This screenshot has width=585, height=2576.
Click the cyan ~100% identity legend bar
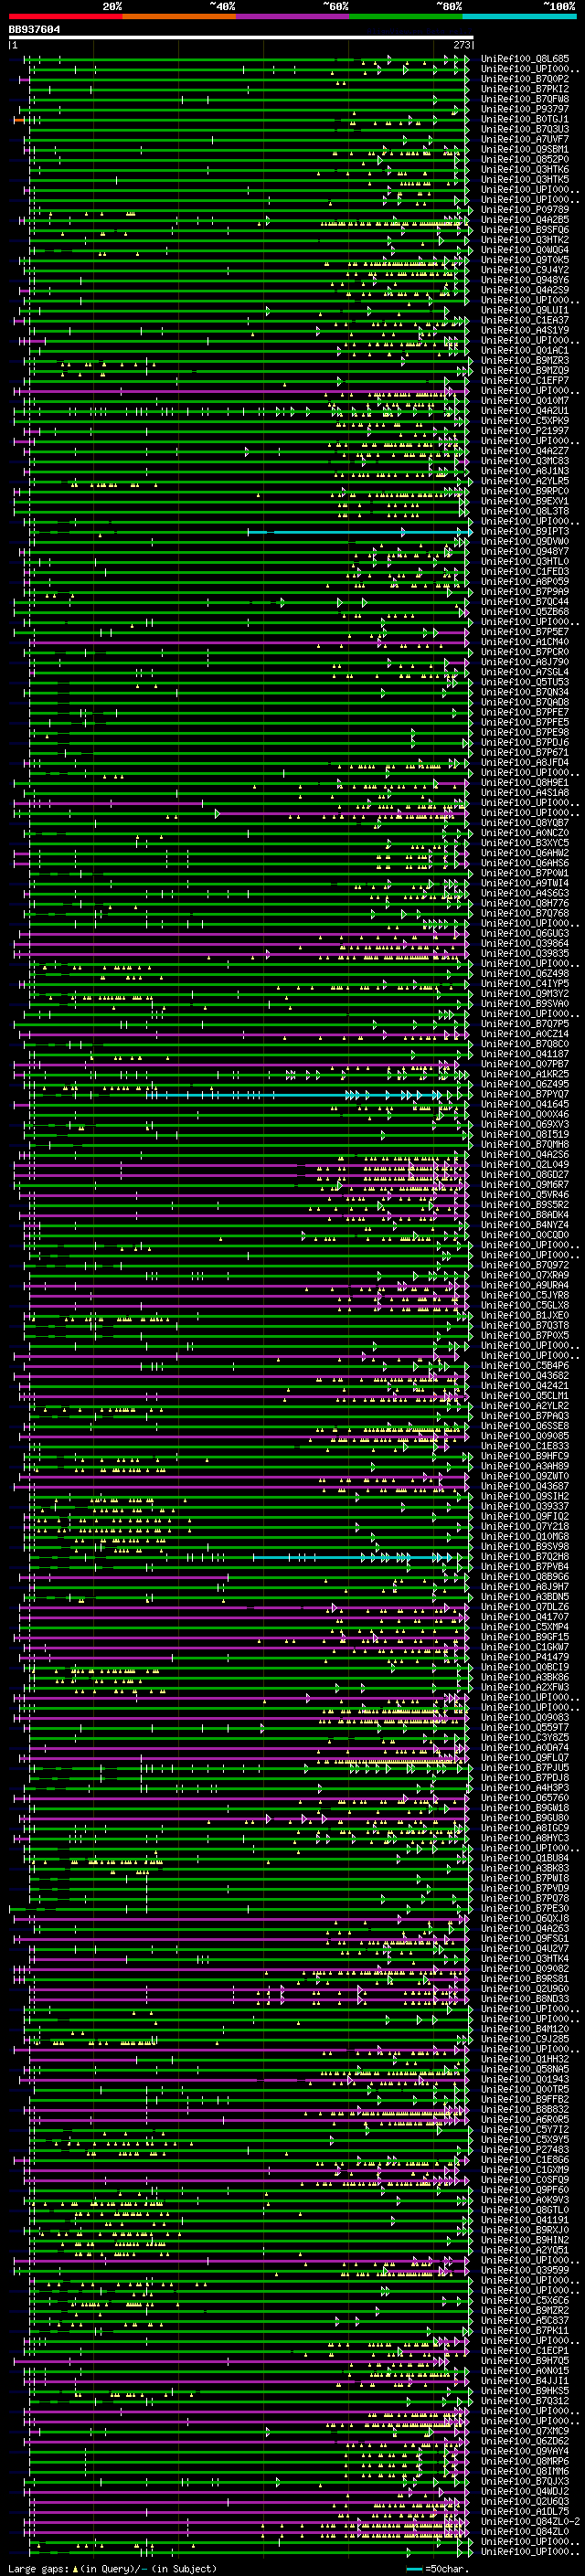tap(520, 16)
